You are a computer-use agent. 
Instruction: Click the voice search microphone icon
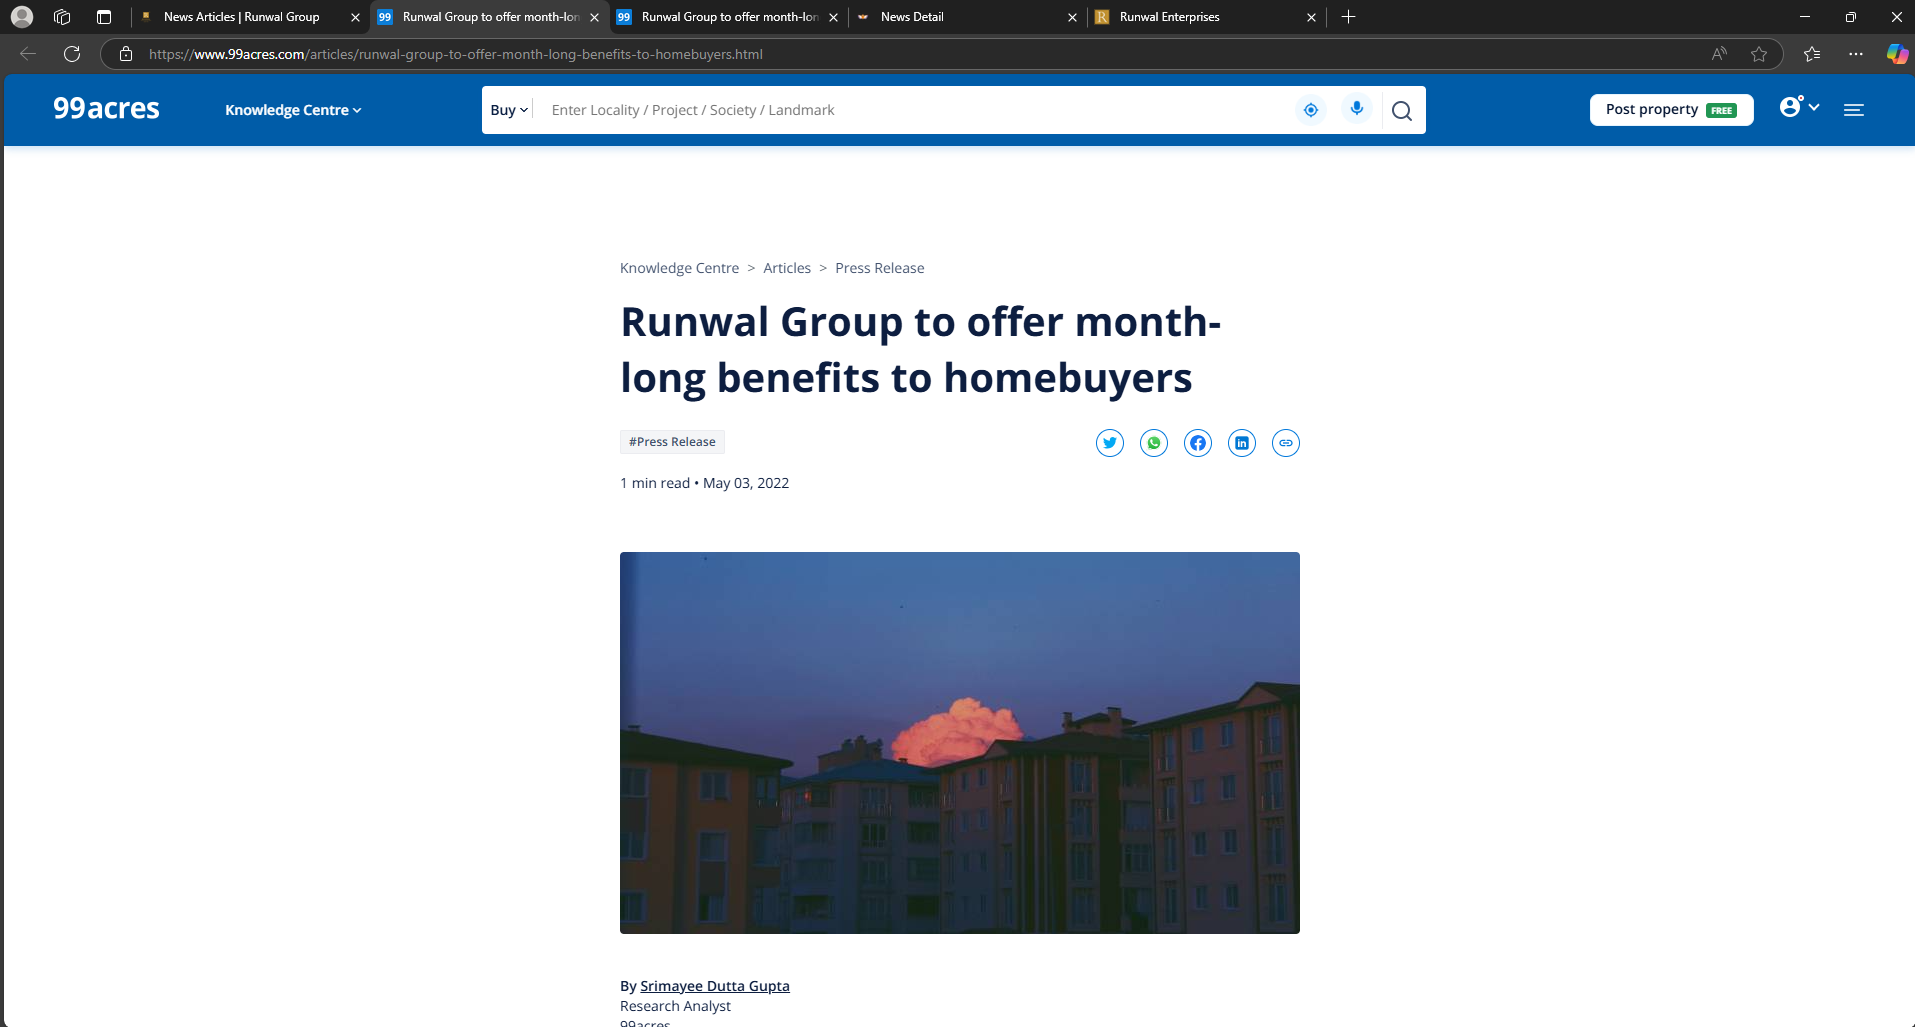click(x=1356, y=109)
